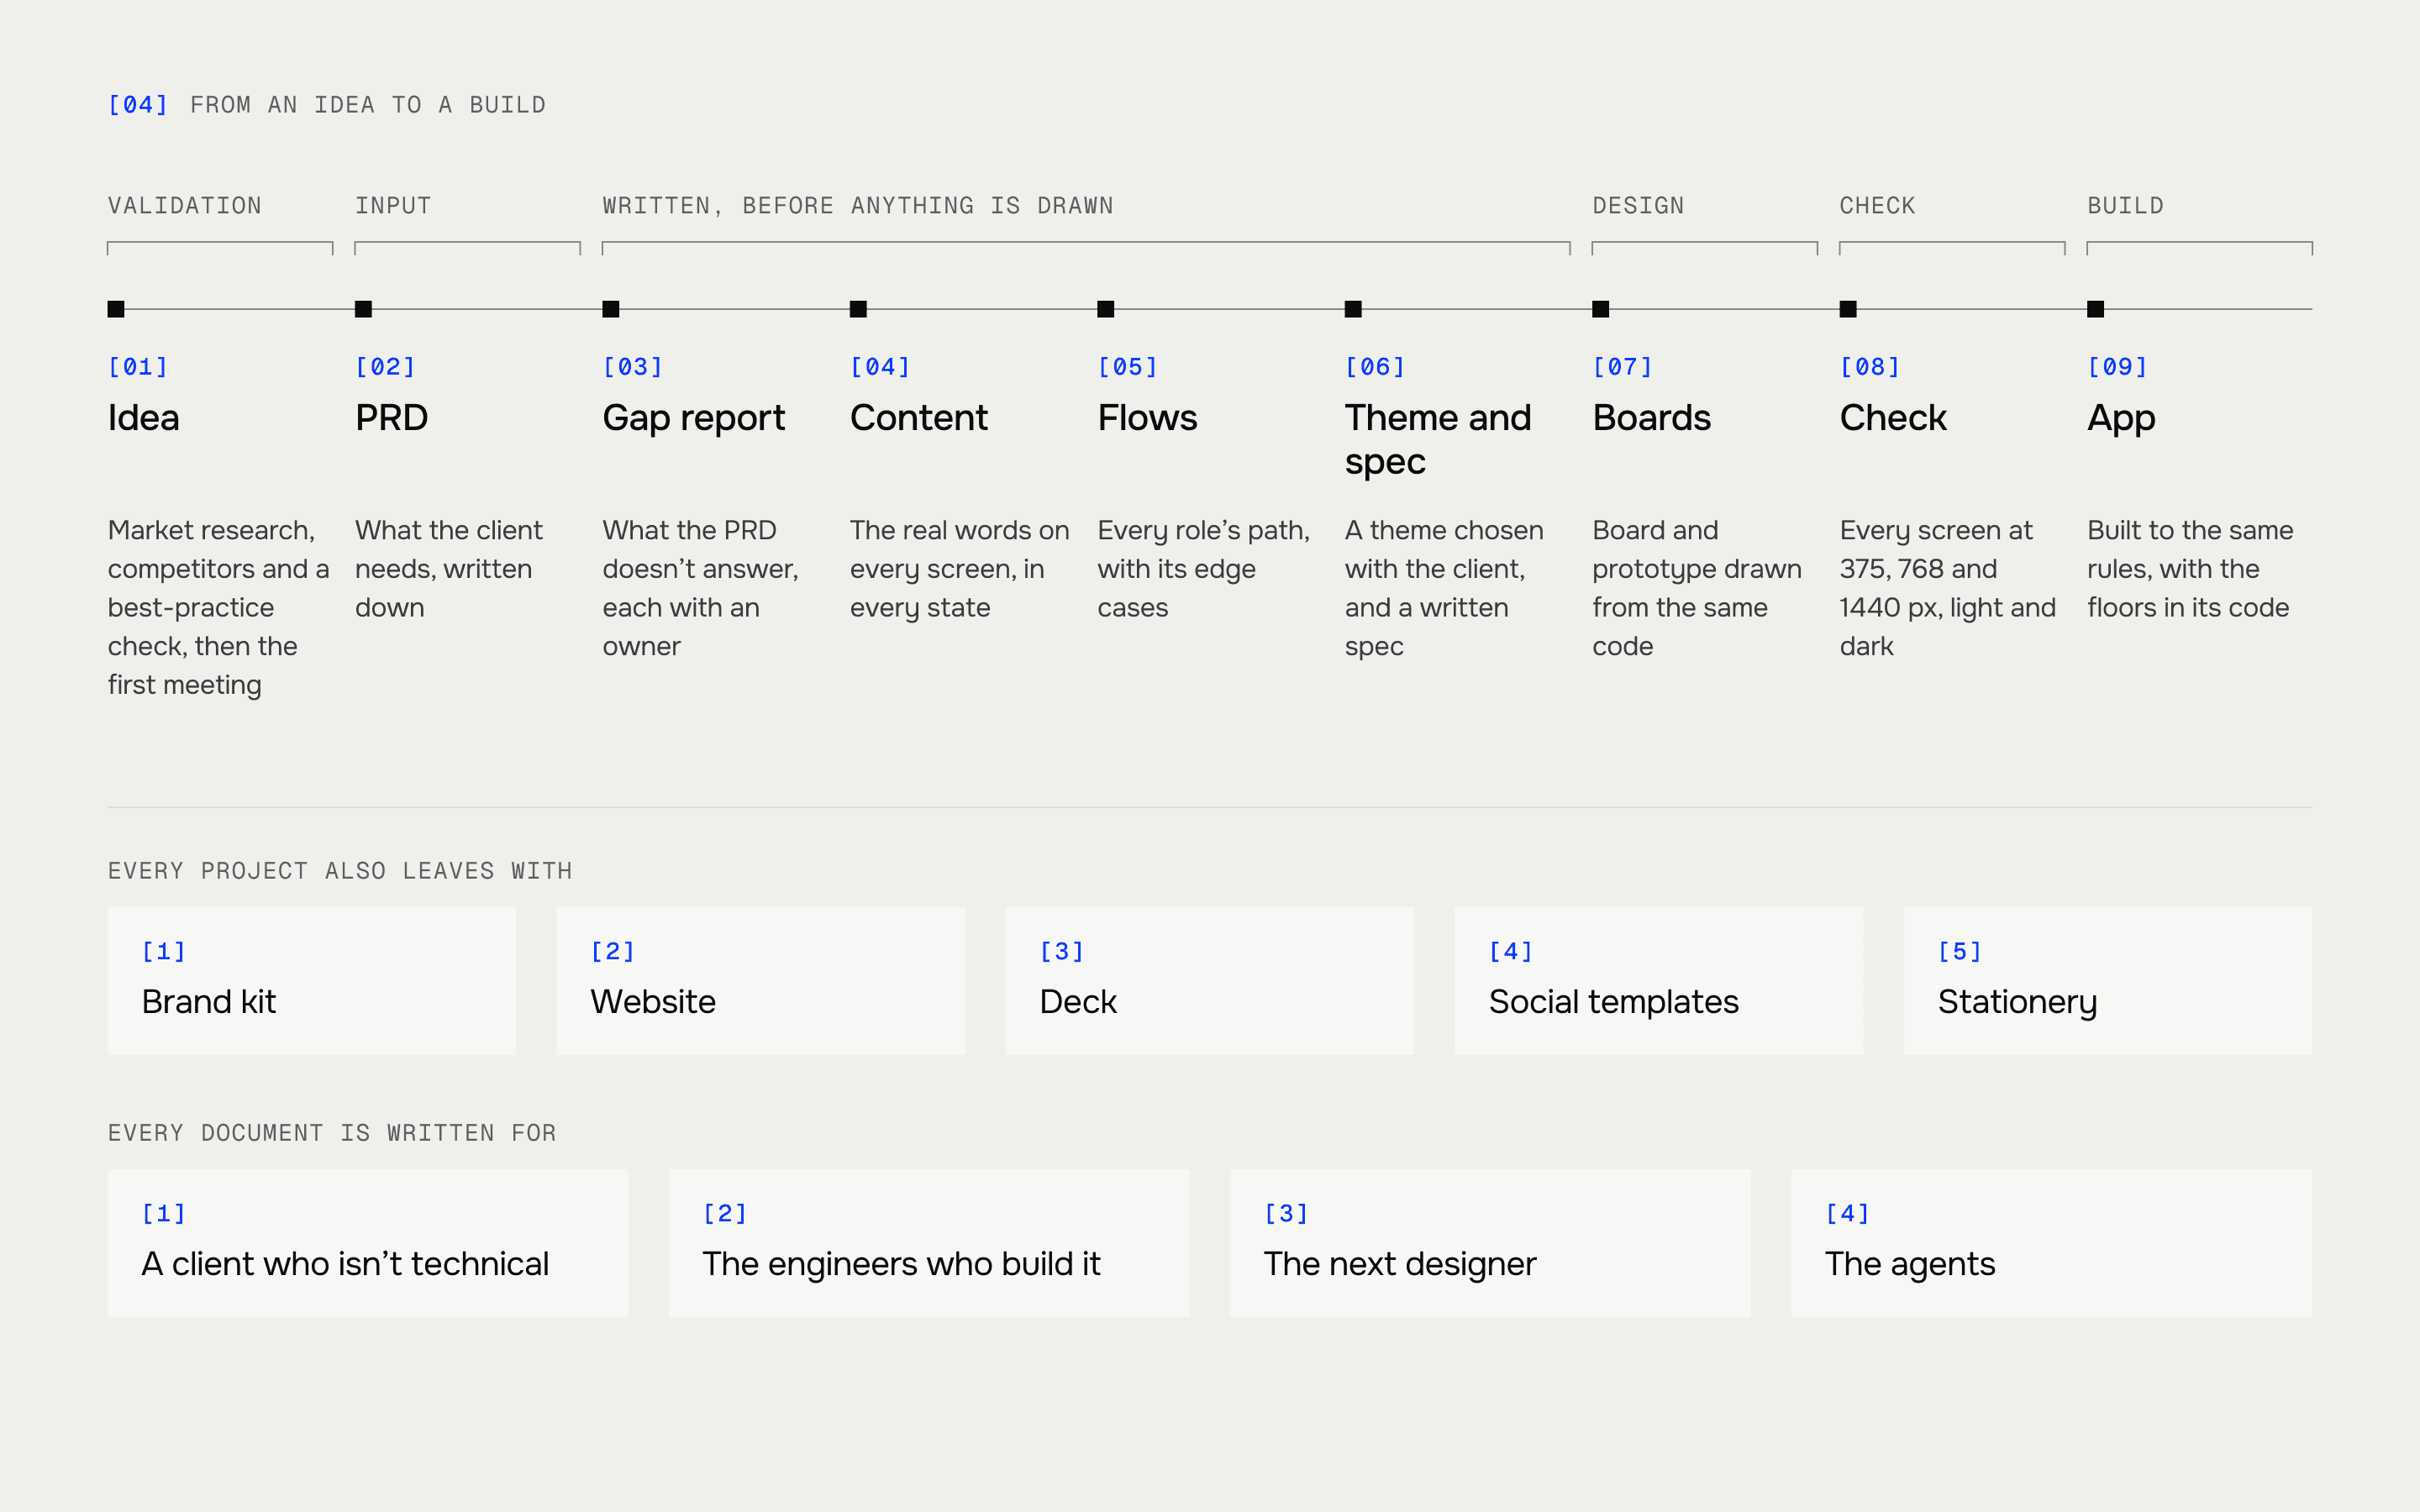Select the Social templates card
This screenshot has height=1512, width=2420.
[1659, 981]
